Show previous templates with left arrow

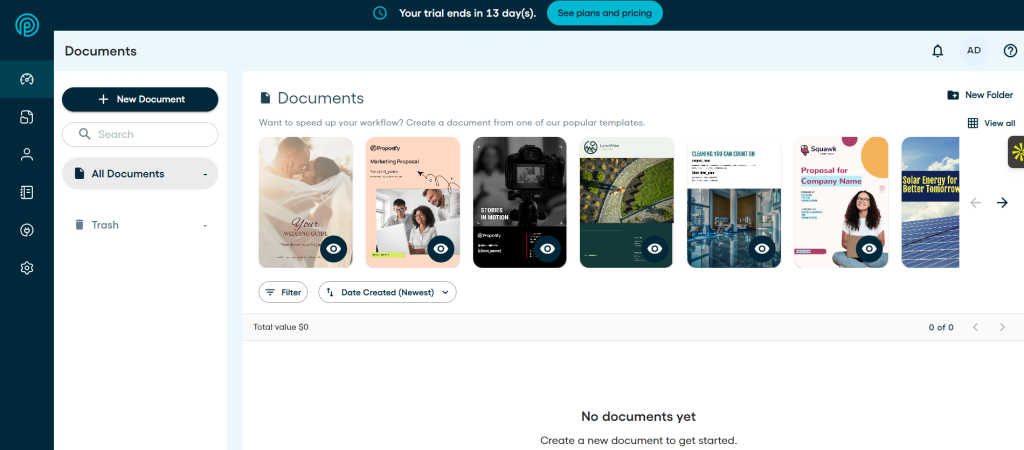point(976,203)
